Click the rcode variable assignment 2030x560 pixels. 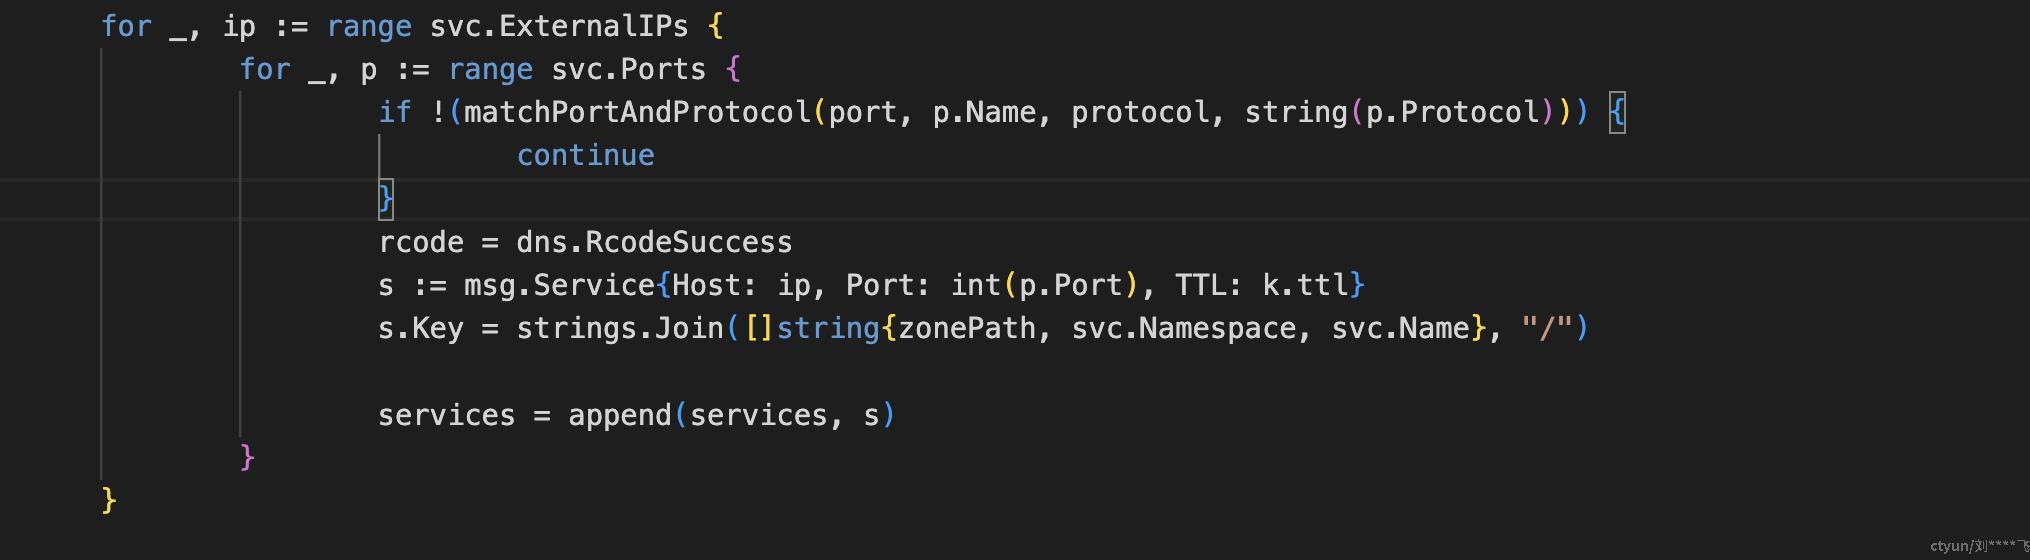tap(421, 242)
